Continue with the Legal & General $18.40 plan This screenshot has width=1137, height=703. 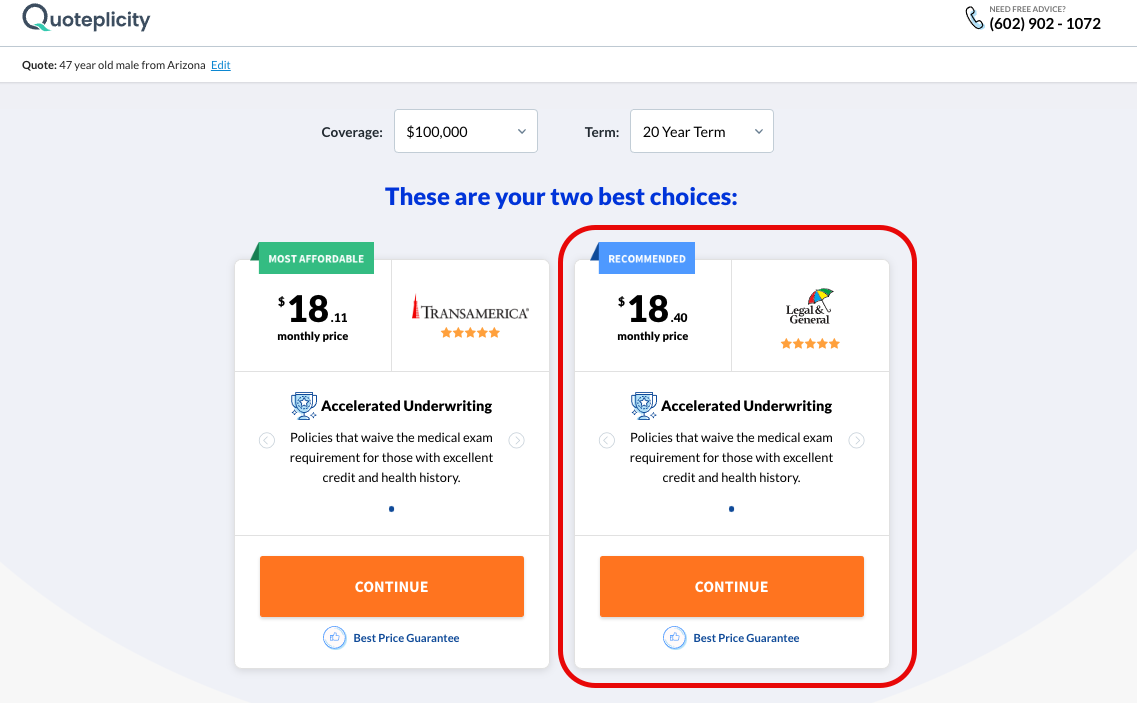tap(732, 586)
